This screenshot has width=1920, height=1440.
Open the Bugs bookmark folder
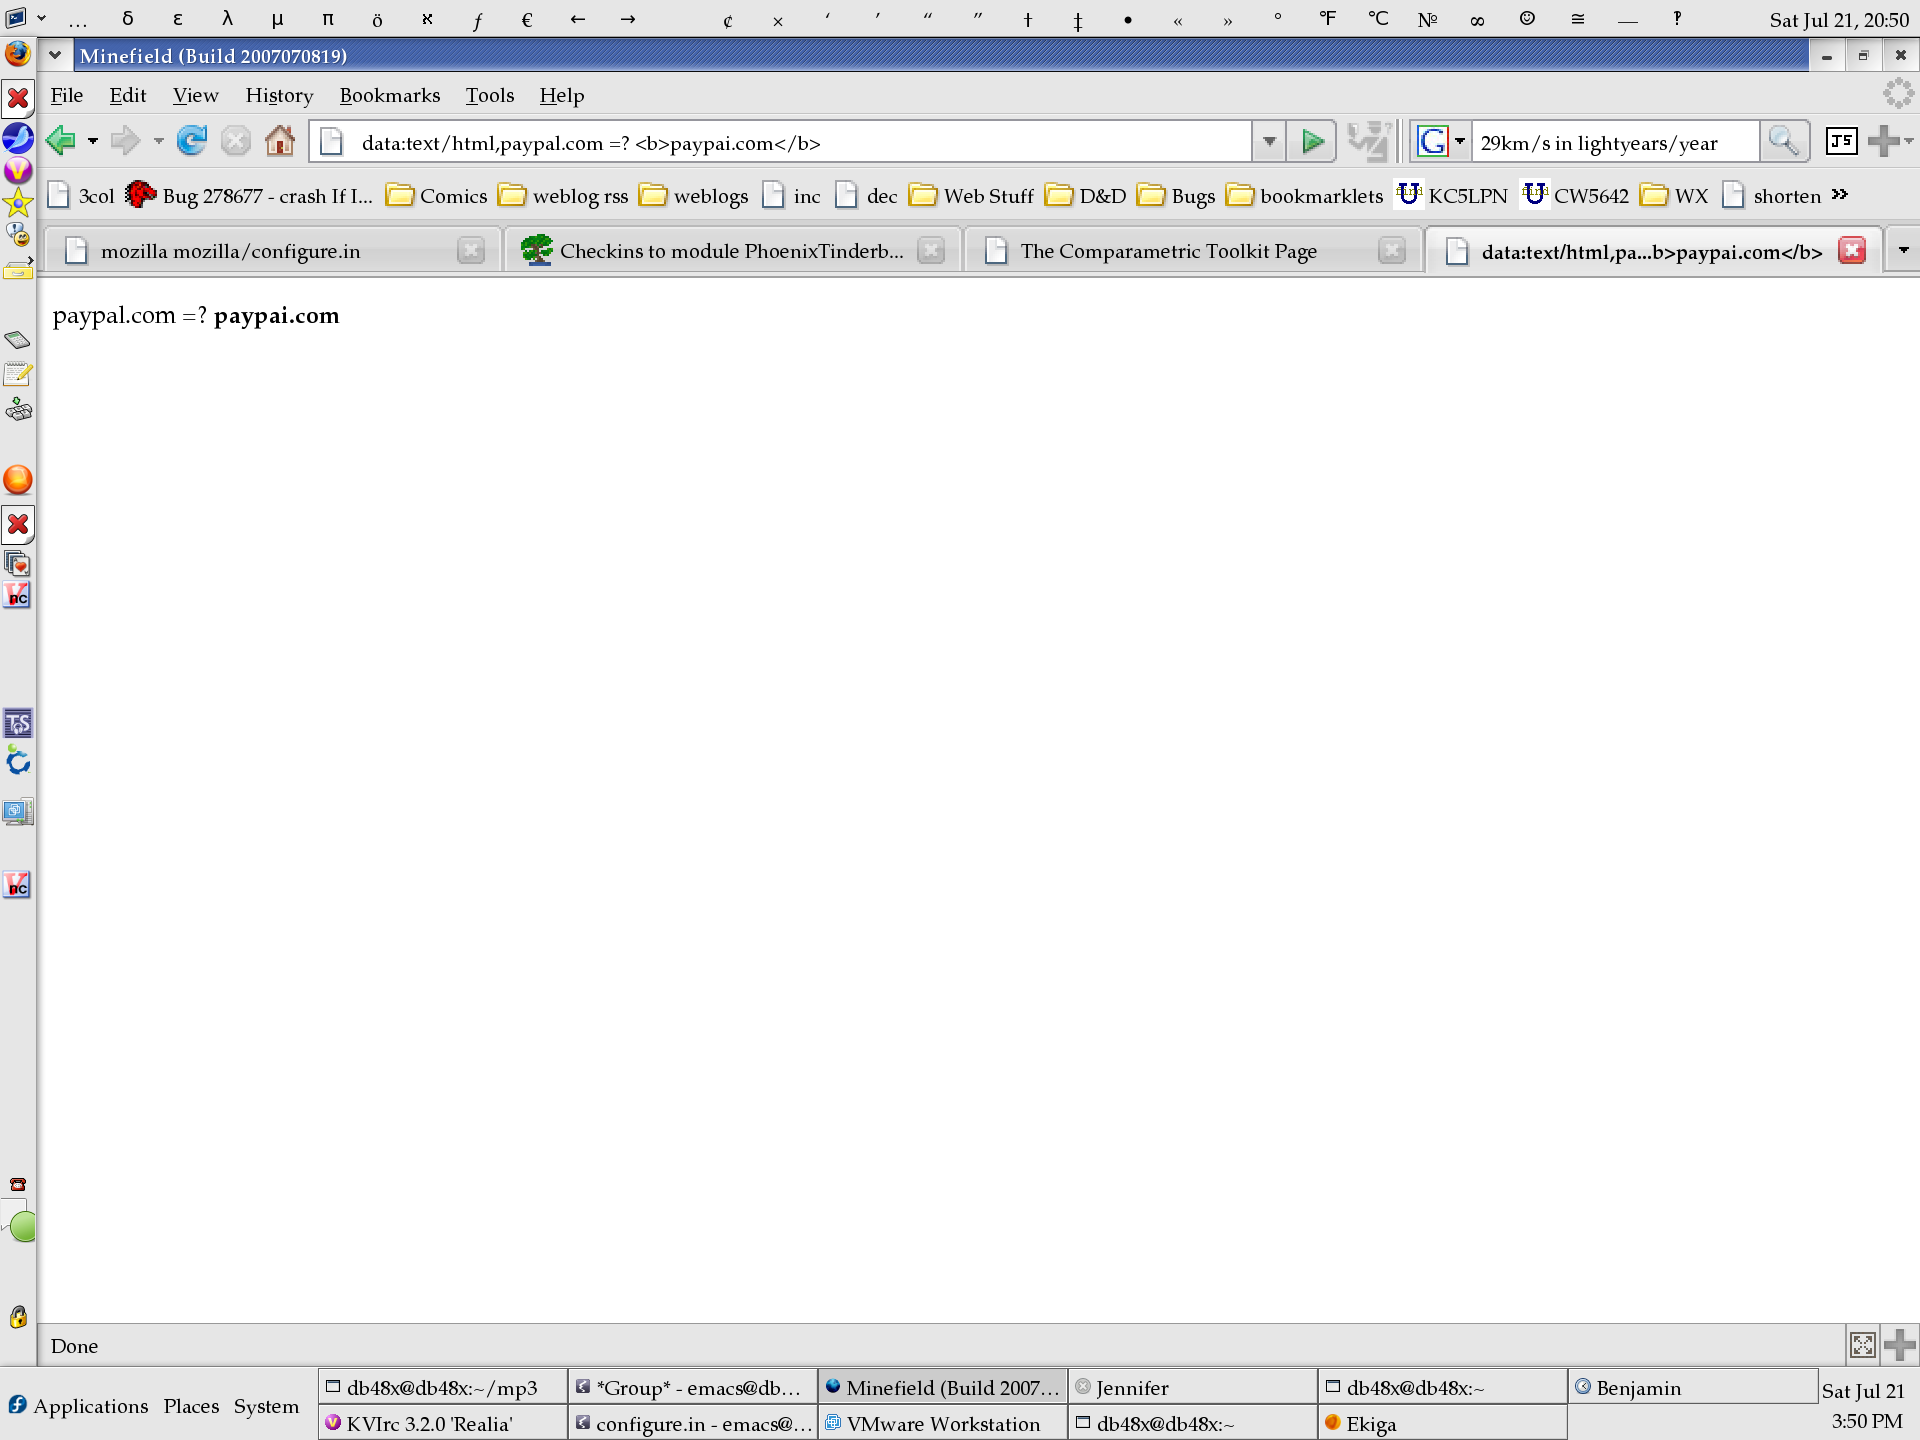click(1177, 195)
